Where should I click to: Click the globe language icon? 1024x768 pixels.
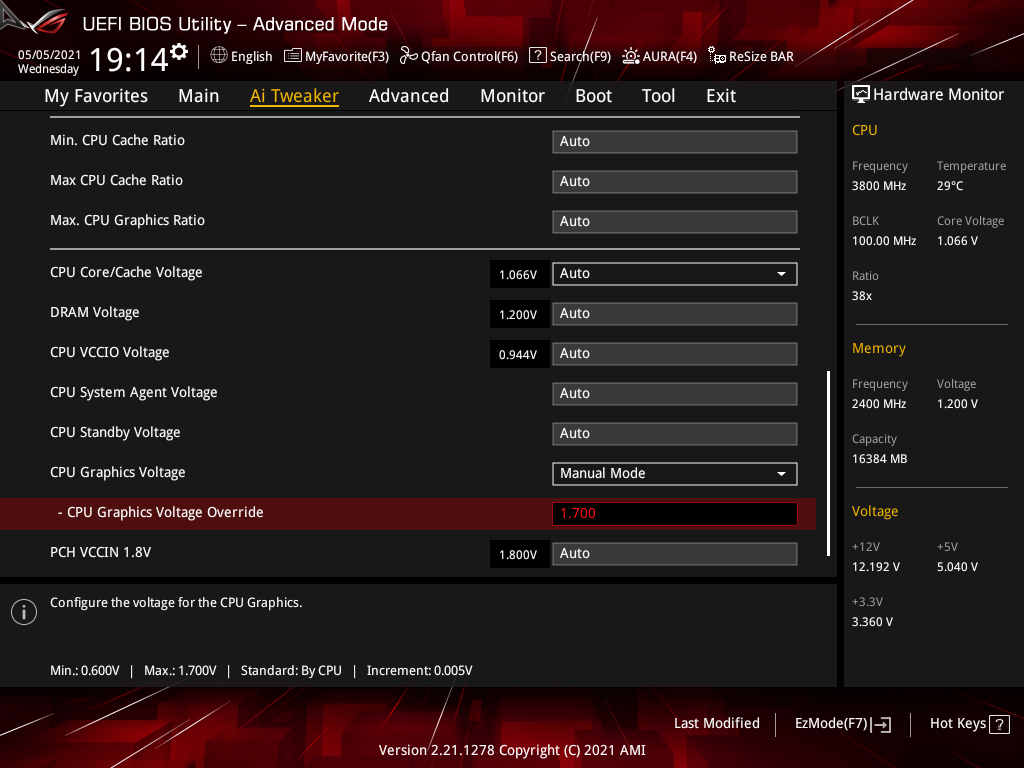[x=219, y=56]
